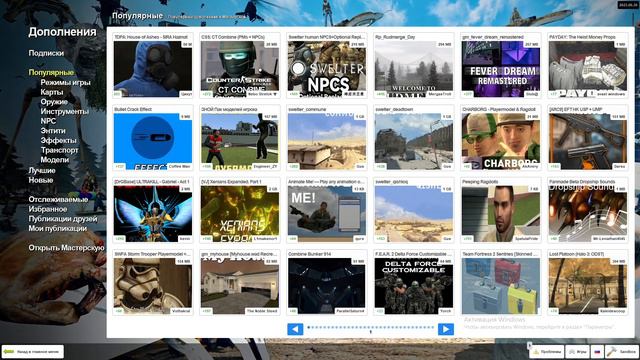Show the Лучшие addons list

42,170
